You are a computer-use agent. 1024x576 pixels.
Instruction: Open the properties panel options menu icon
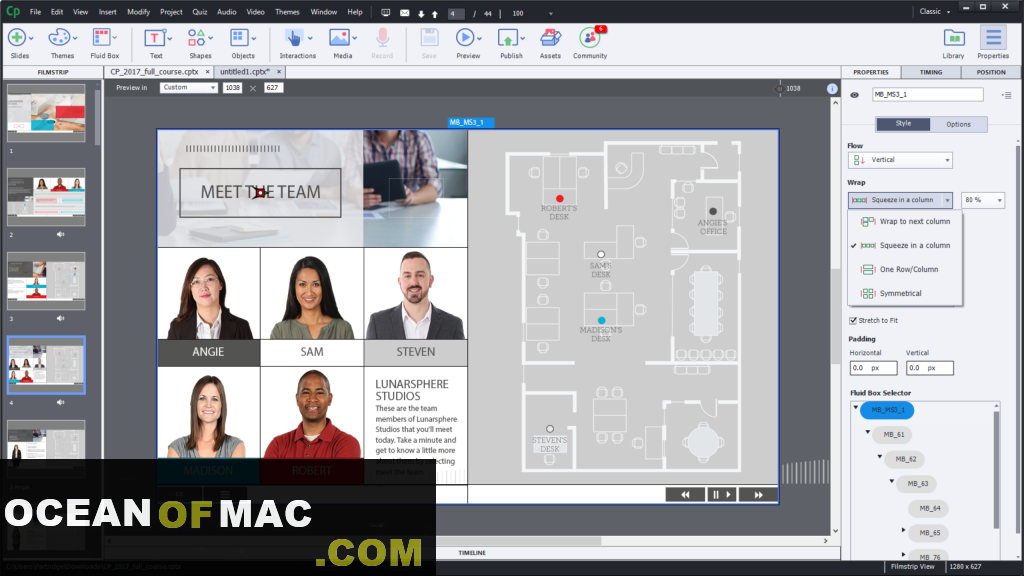tap(1007, 95)
